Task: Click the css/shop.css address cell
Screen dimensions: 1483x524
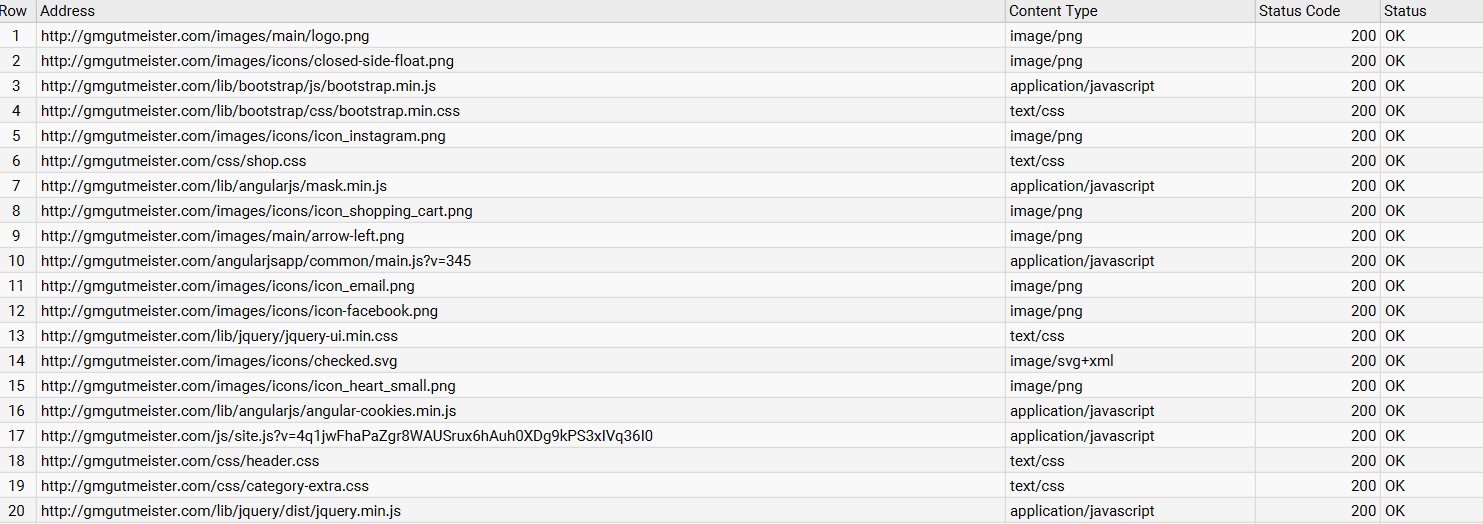Action: (x=173, y=161)
